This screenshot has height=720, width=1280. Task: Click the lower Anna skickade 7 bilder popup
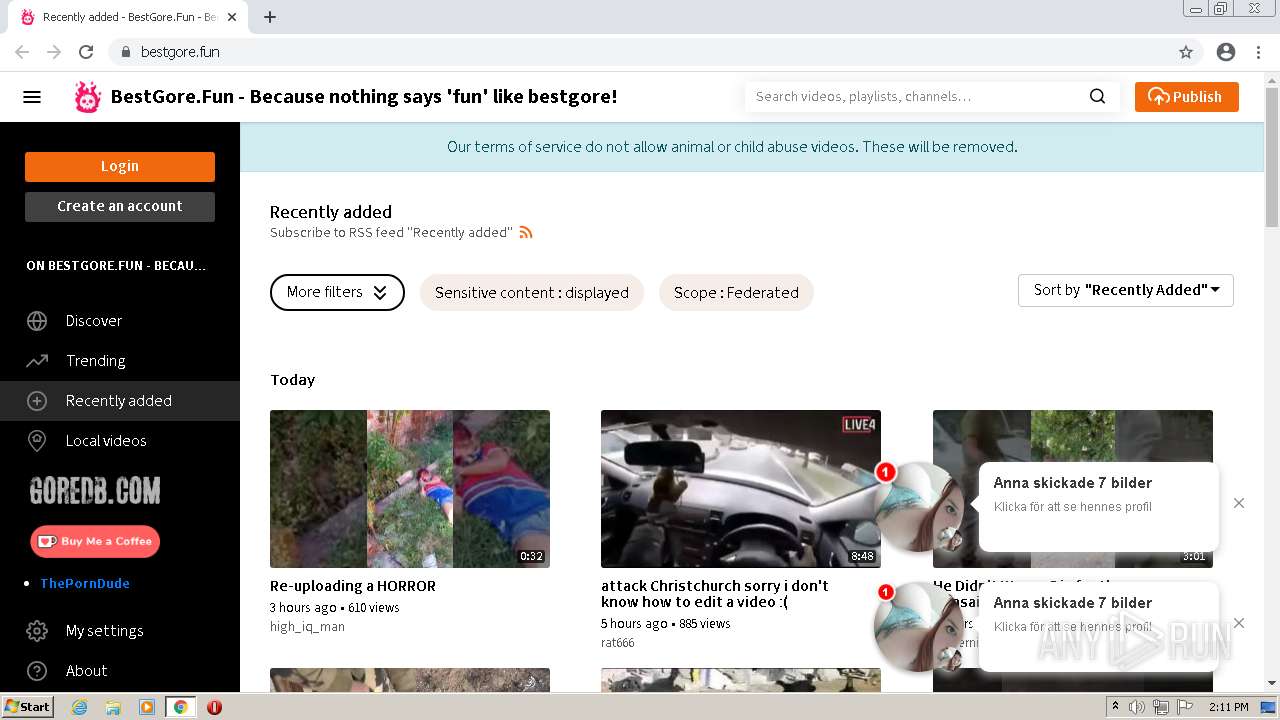tap(1098, 627)
